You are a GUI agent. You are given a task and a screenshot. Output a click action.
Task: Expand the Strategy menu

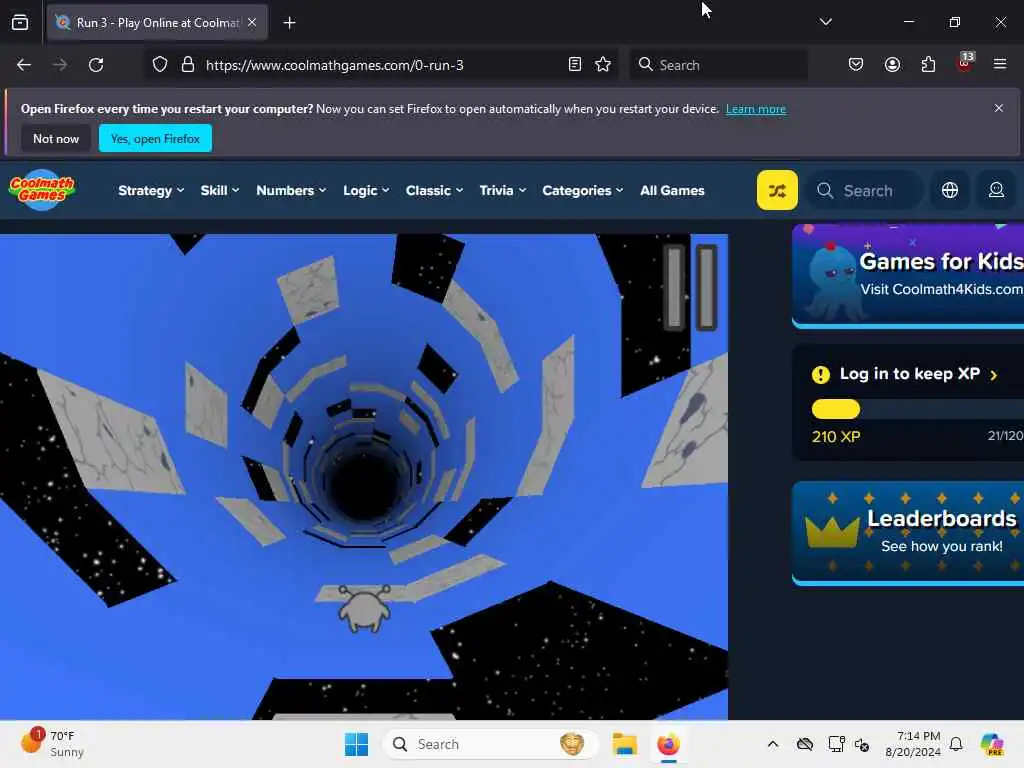click(151, 191)
